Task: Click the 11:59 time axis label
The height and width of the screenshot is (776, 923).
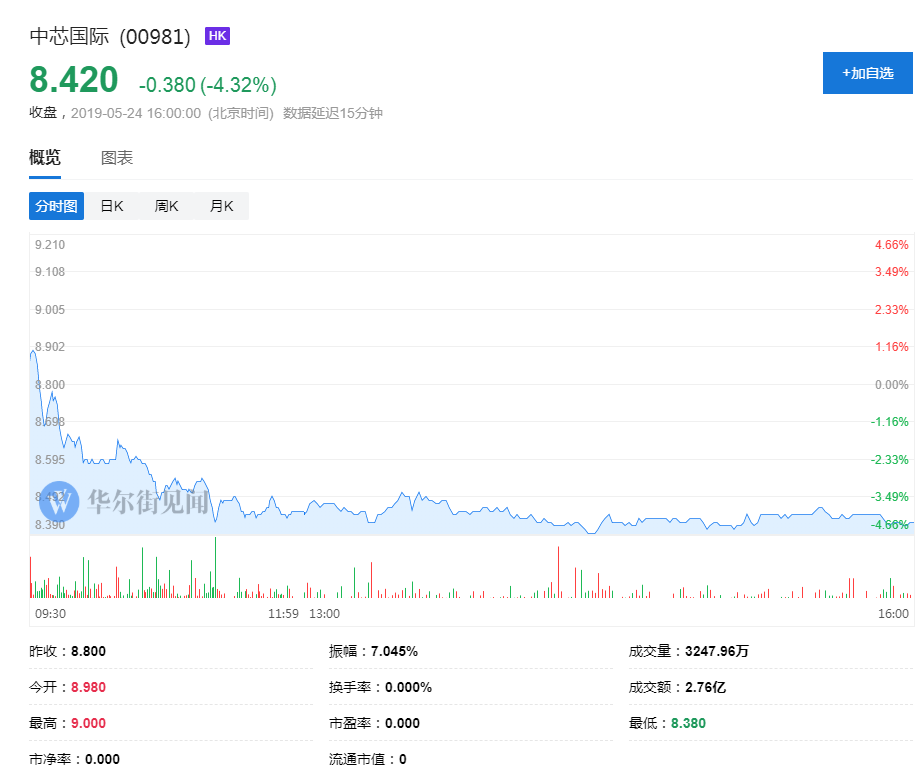Action: [x=283, y=614]
